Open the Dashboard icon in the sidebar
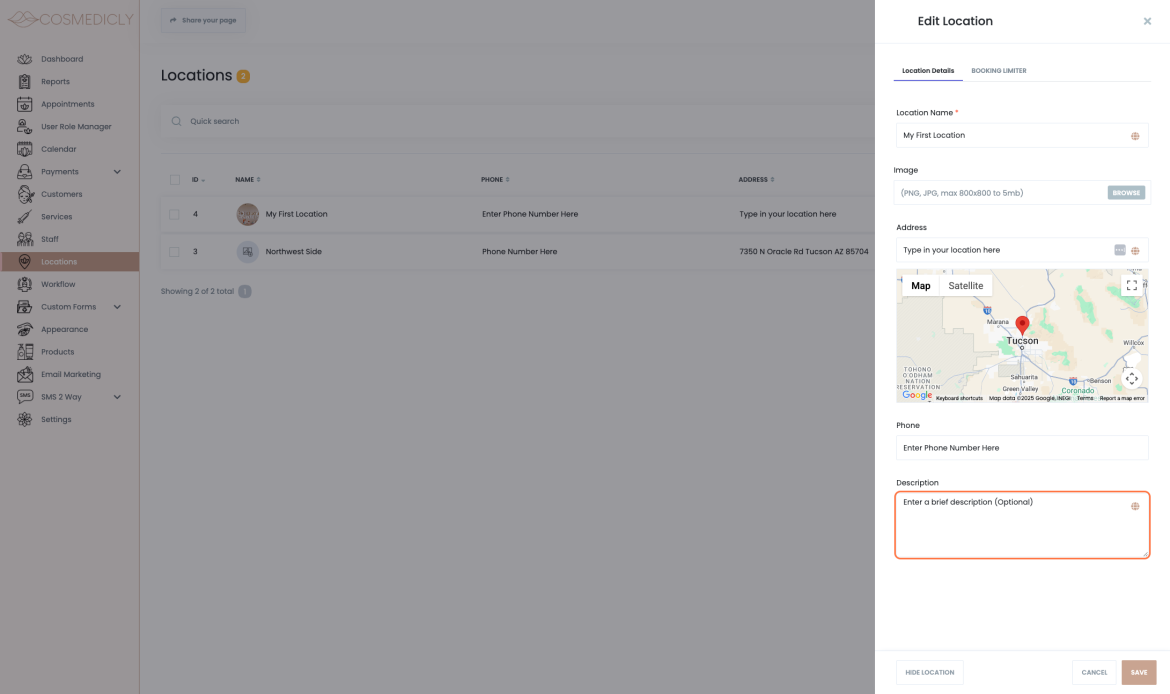Image resolution: width=1170 pixels, height=694 pixels. pos(25,59)
